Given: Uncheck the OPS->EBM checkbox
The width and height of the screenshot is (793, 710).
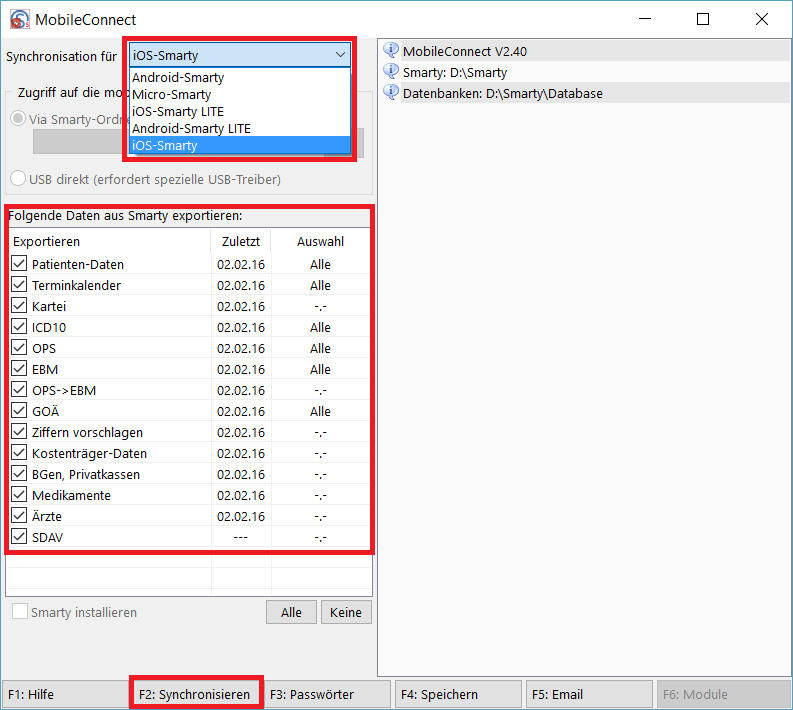Looking at the screenshot, I should pyautogui.click(x=19, y=389).
